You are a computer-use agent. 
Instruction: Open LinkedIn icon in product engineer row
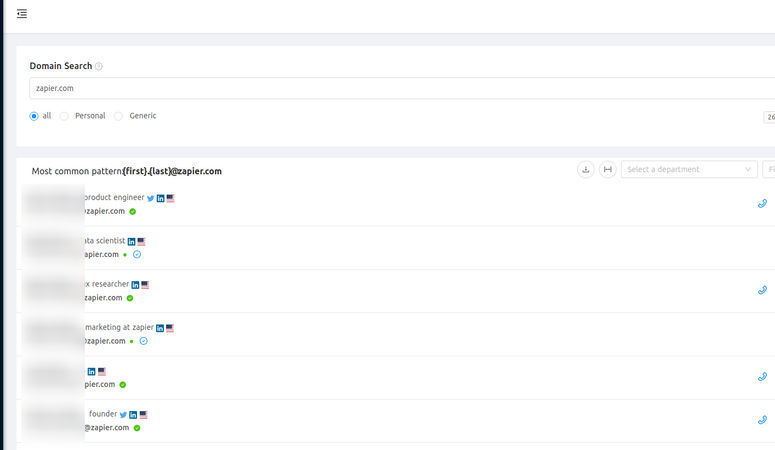point(161,198)
